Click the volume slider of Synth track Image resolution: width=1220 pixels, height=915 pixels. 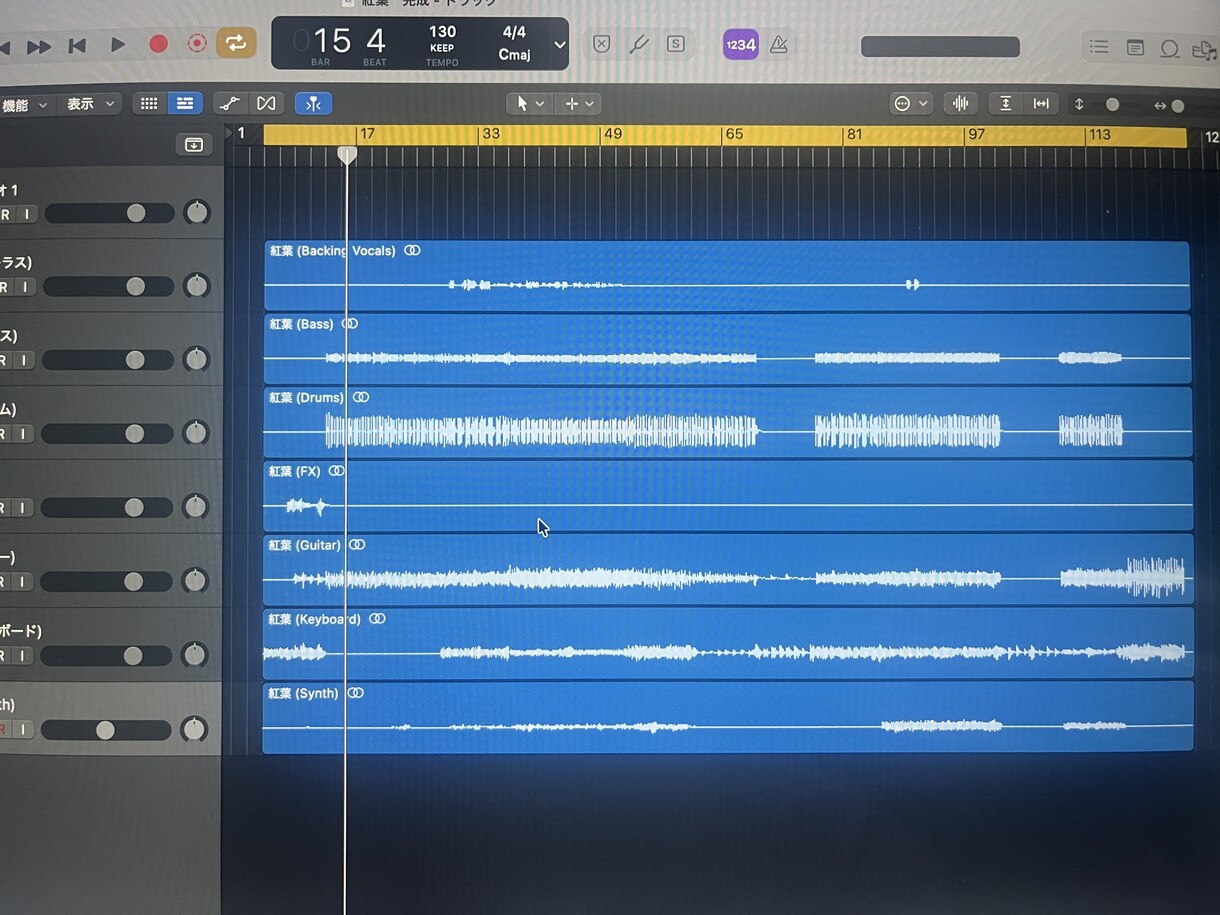point(106,731)
